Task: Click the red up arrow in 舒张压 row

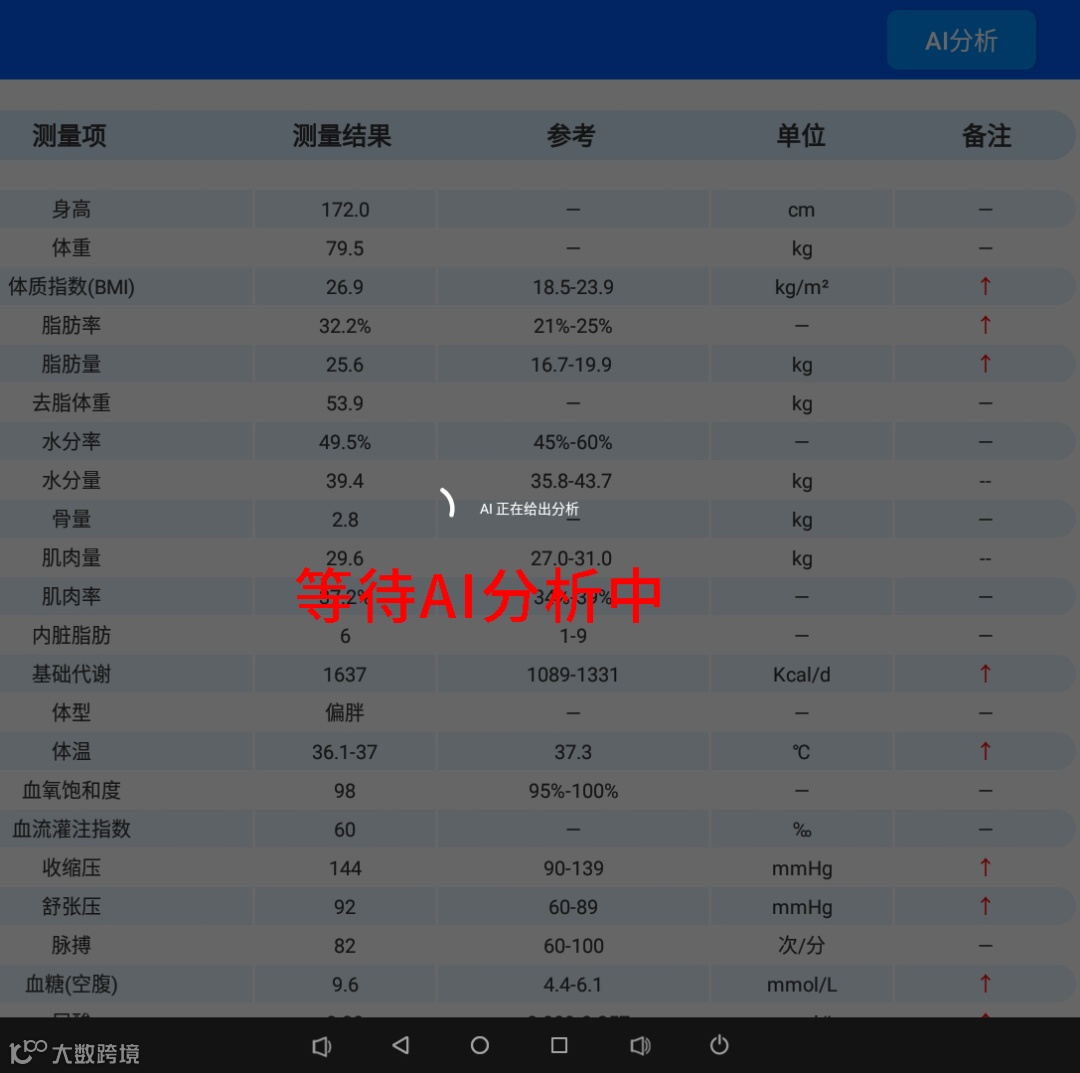Action: coord(985,906)
